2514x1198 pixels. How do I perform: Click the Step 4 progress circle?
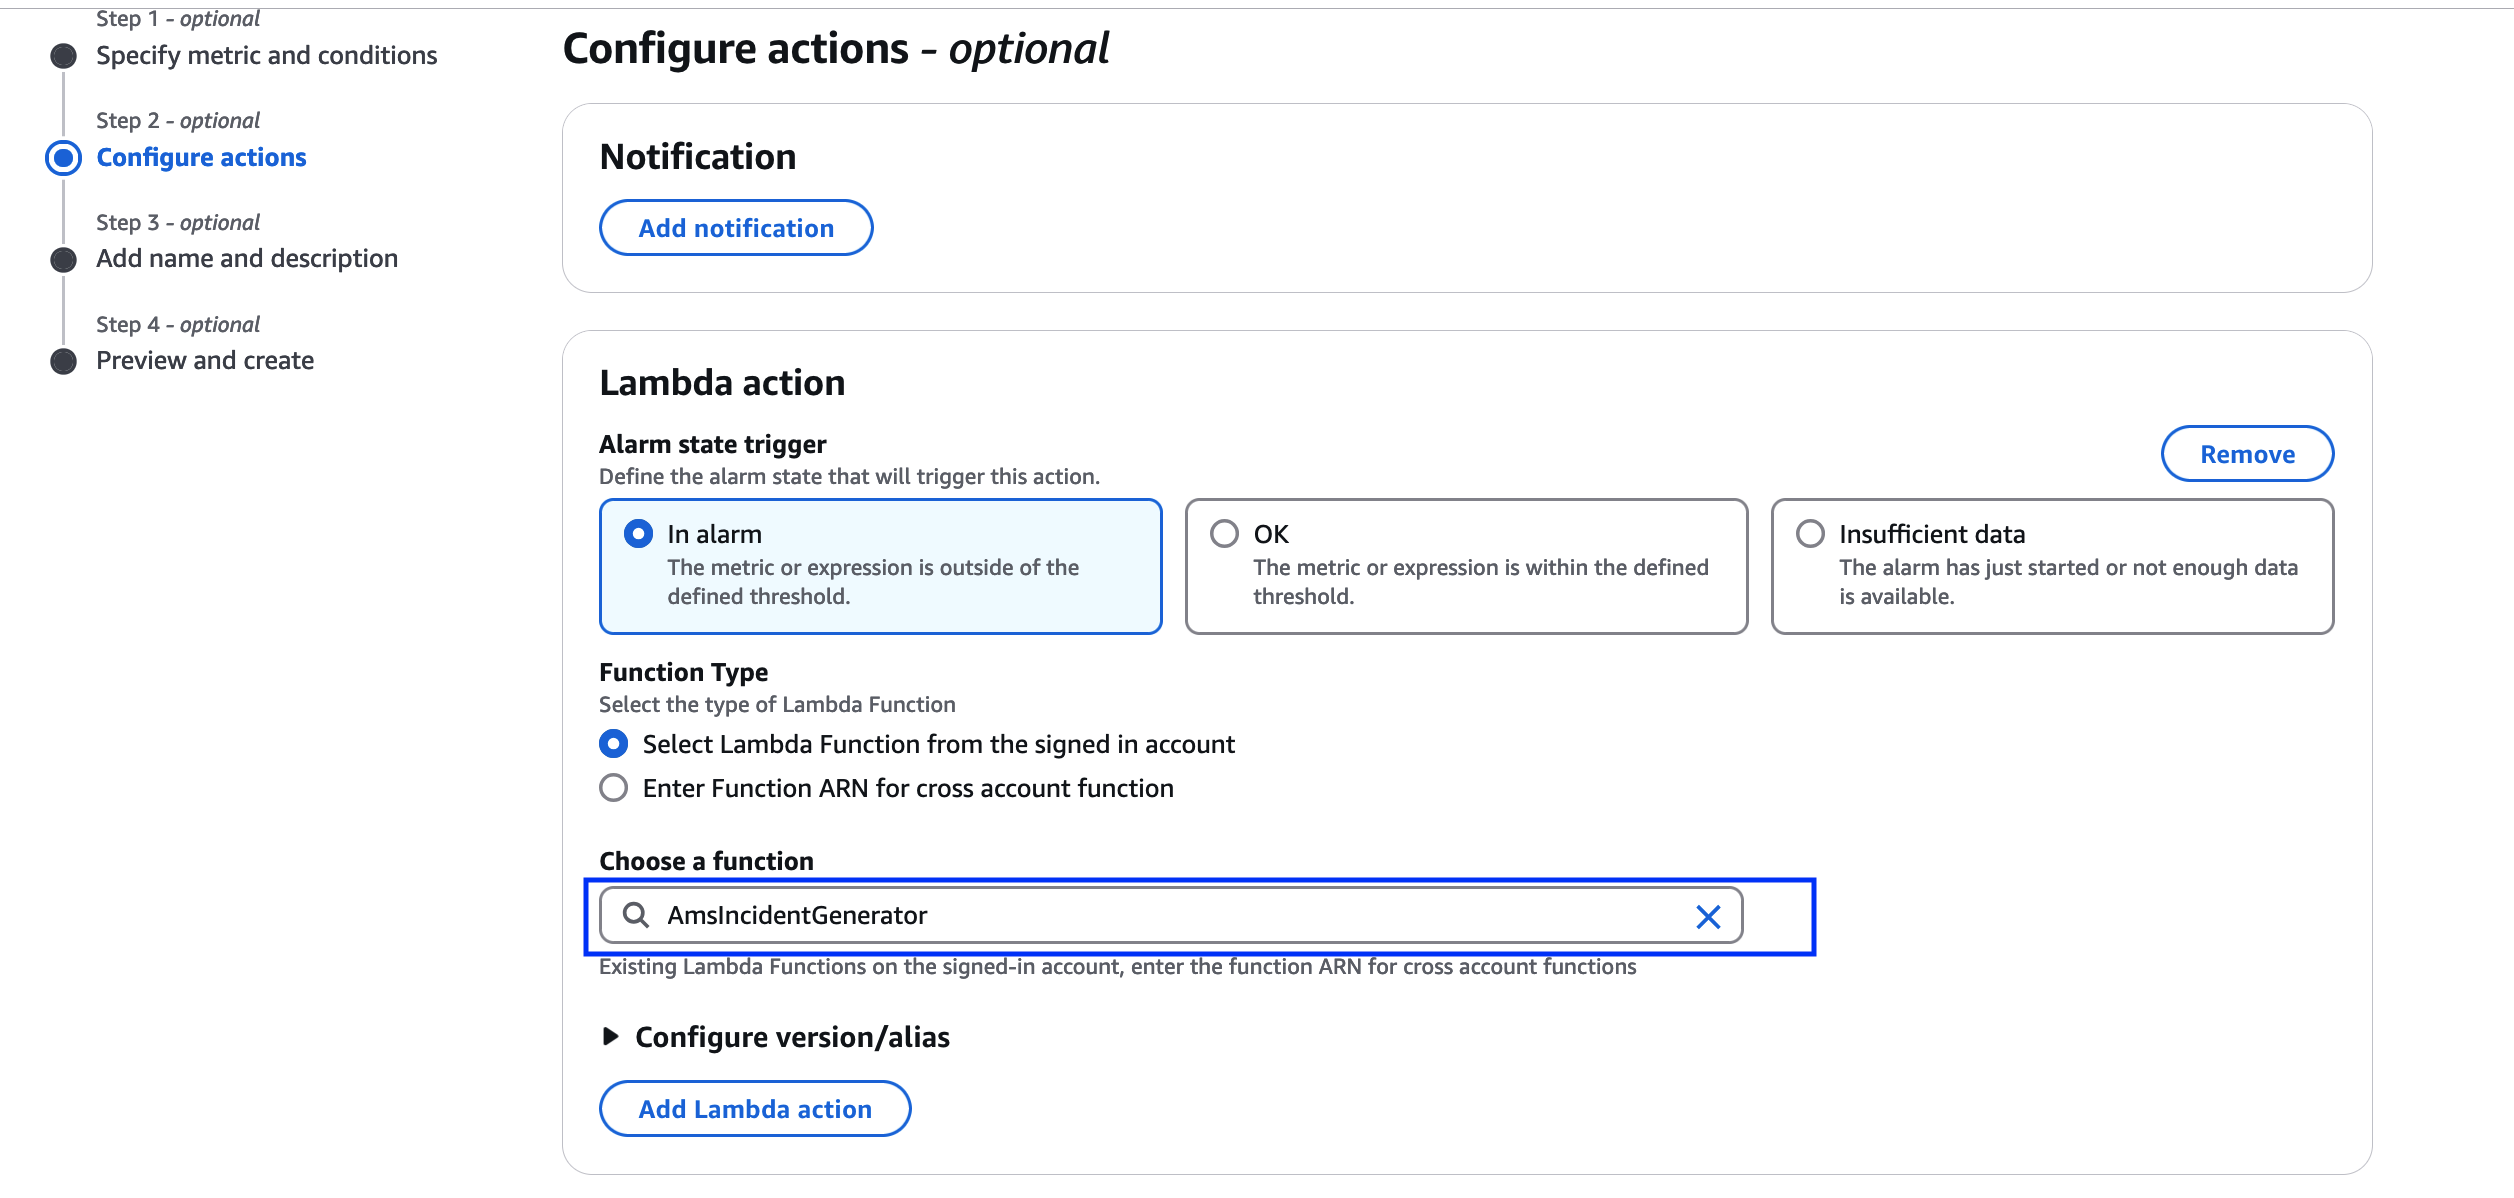click(63, 360)
